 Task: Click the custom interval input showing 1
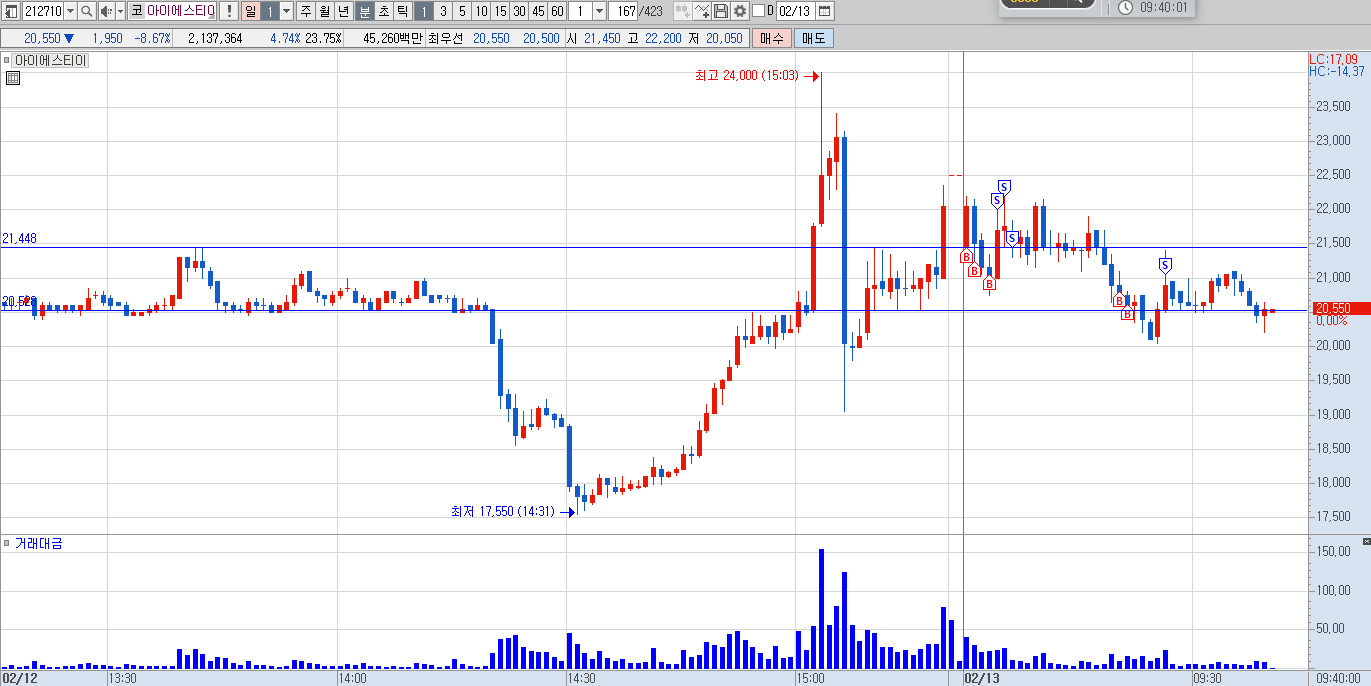pyautogui.click(x=581, y=11)
